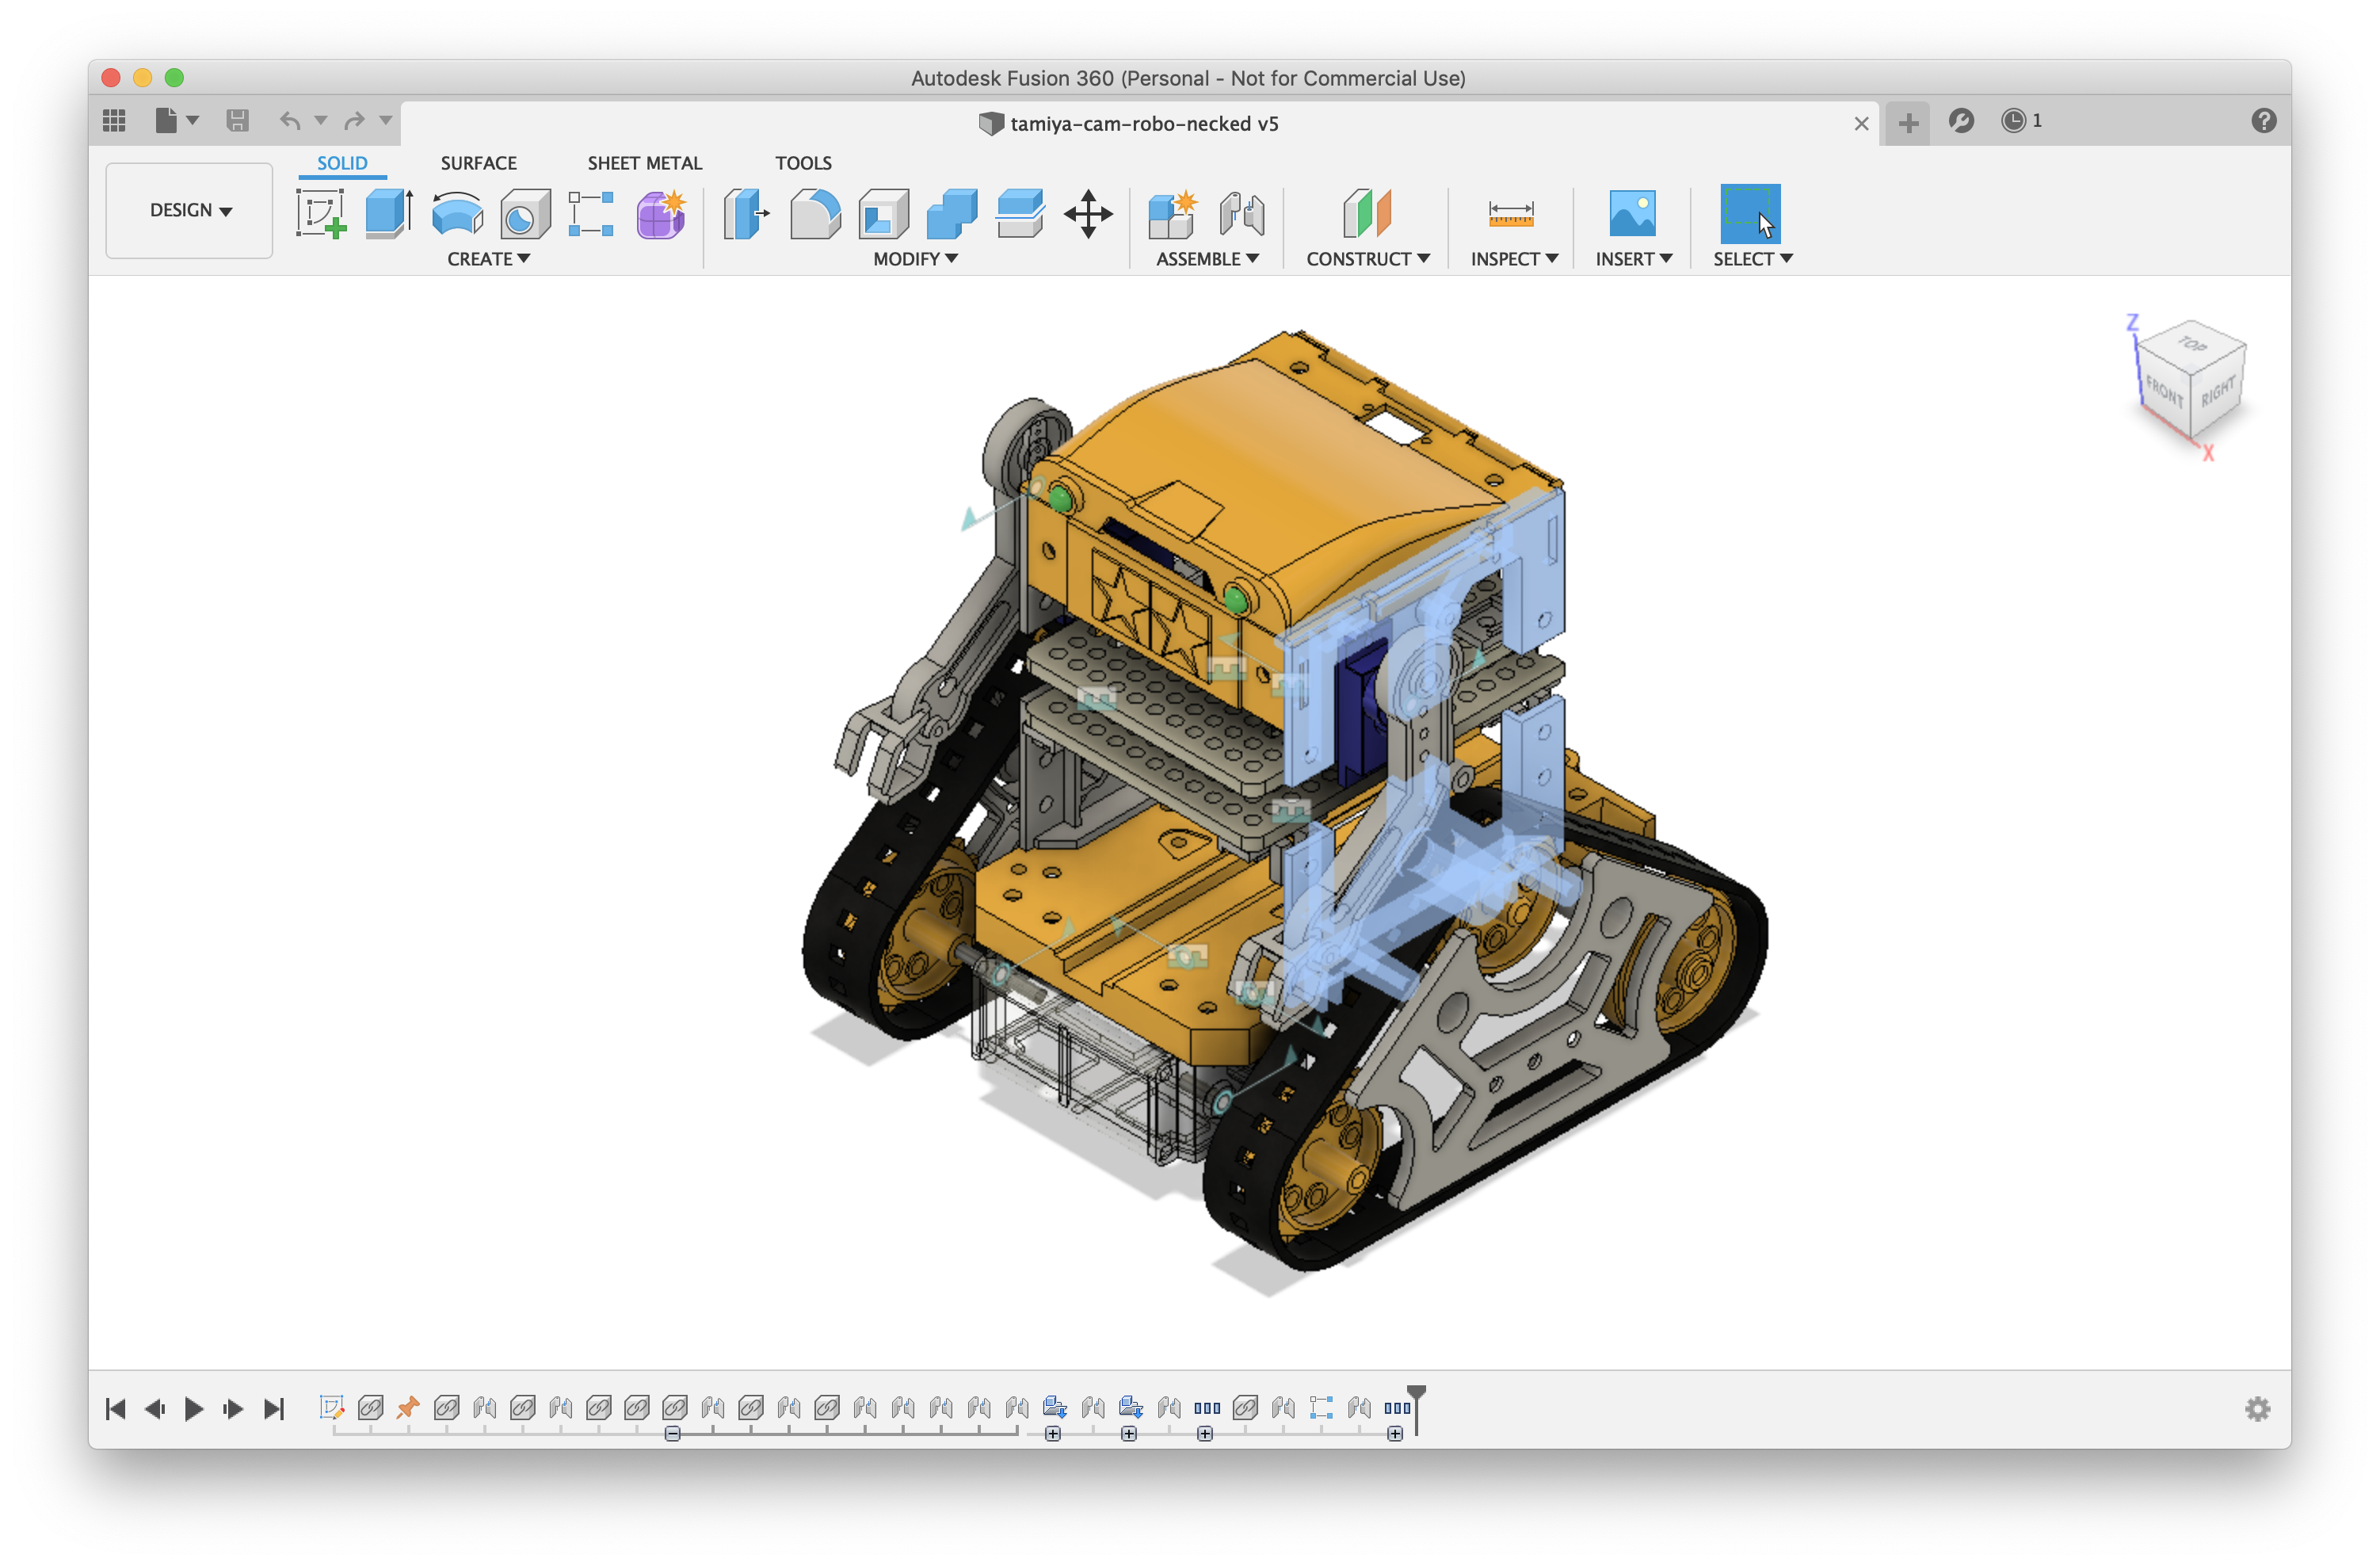Select the Joint tool in Assemble
The height and width of the screenshot is (1566, 2380).
click(x=1242, y=213)
